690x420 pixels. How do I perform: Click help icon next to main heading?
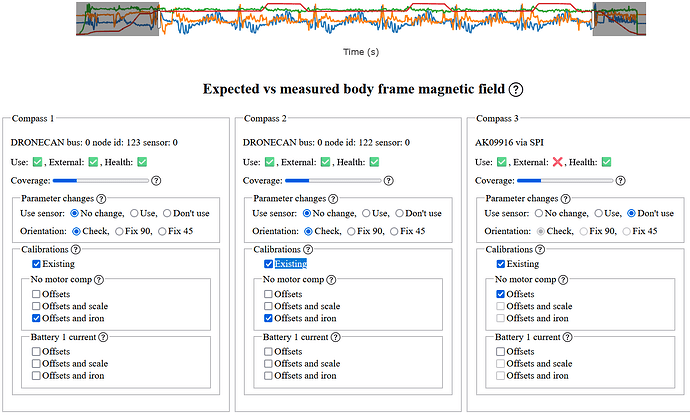coord(516,90)
